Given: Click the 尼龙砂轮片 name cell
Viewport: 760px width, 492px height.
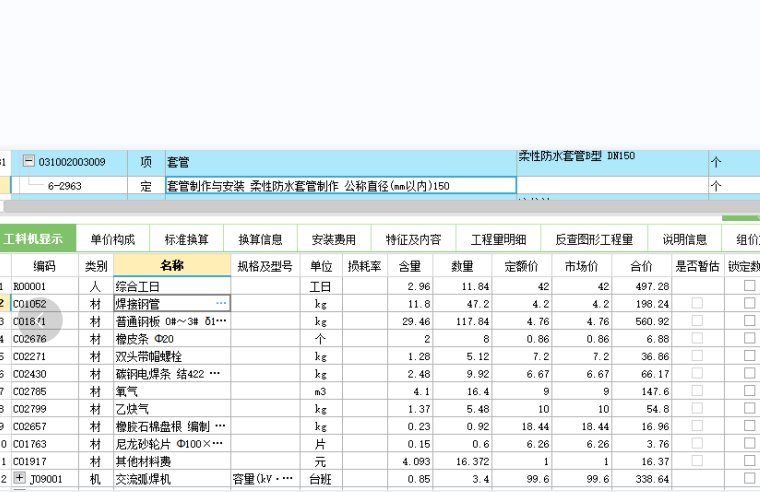Looking at the screenshot, I should [172, 444].
